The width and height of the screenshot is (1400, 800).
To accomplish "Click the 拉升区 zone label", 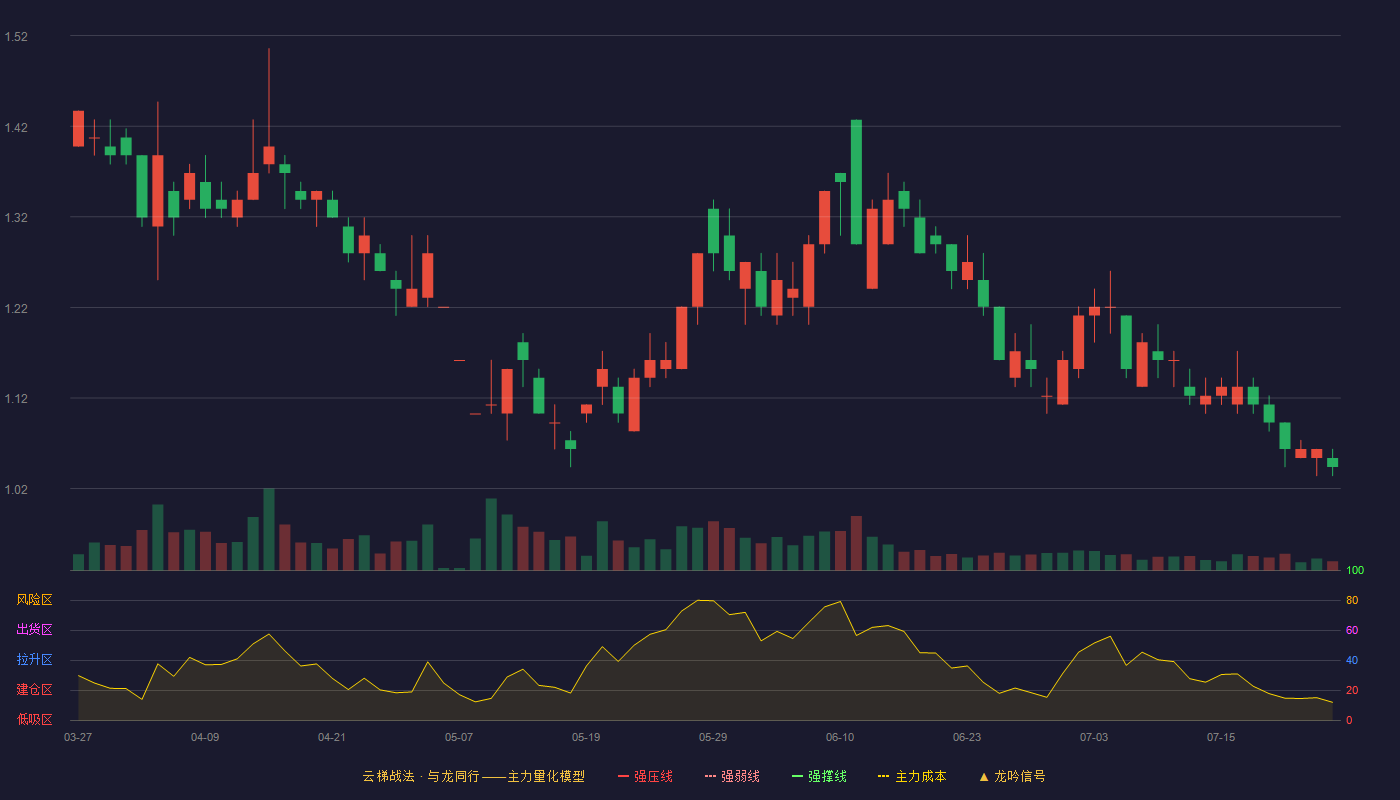I will click(34, 660).
